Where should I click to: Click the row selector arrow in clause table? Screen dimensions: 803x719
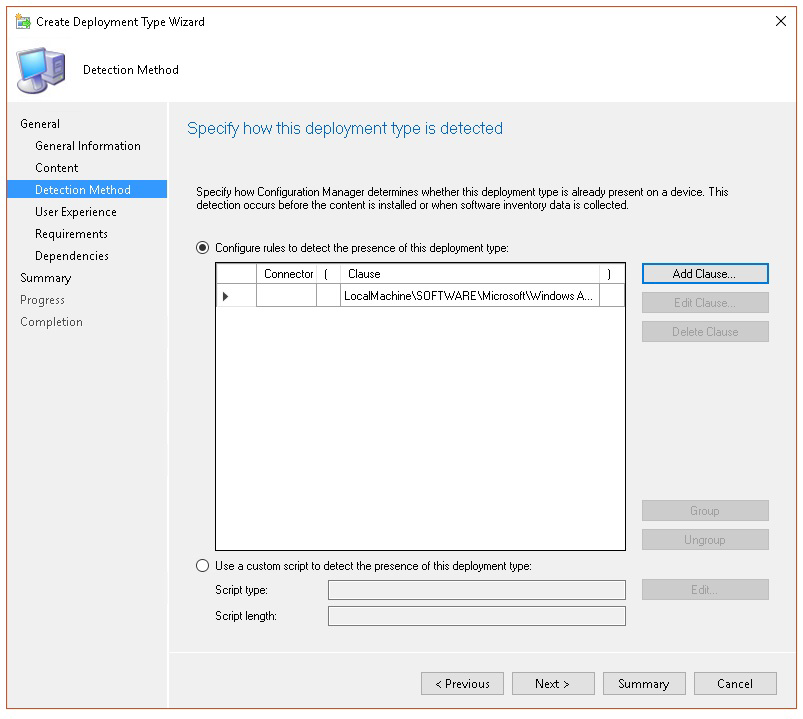[225, 296]
